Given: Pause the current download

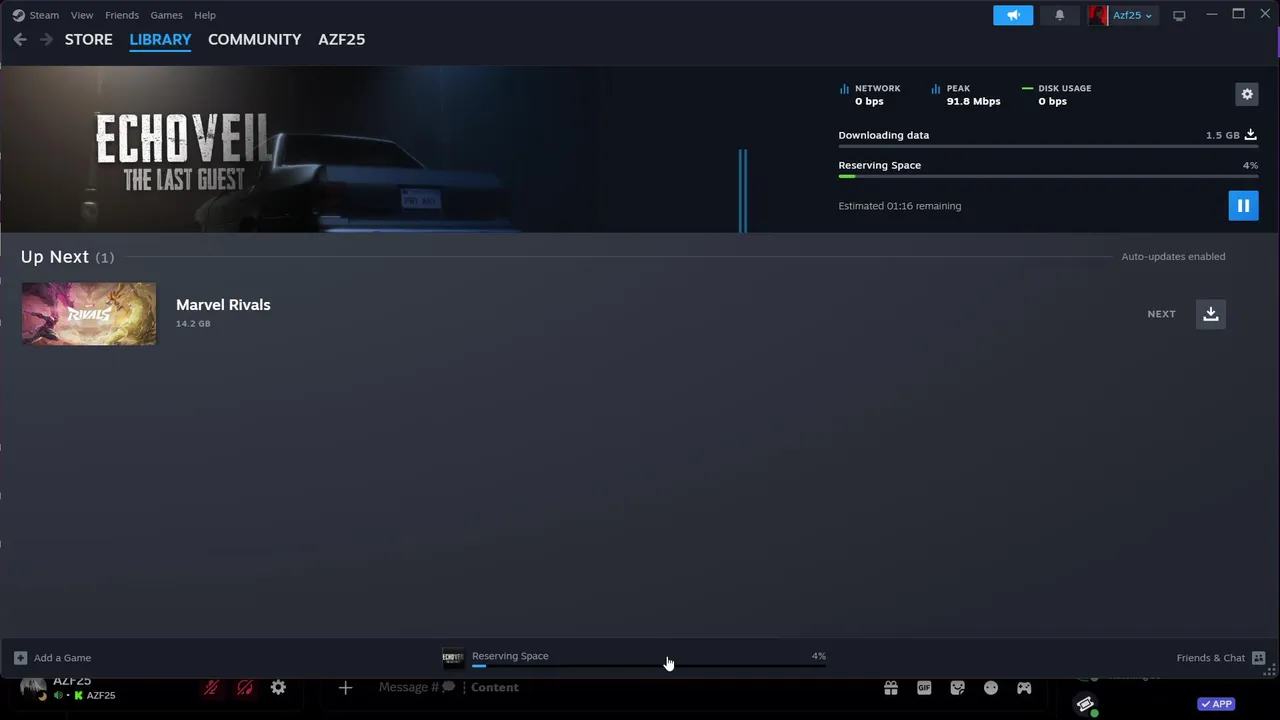Looking at the screenshot, I should [1243, 206].
